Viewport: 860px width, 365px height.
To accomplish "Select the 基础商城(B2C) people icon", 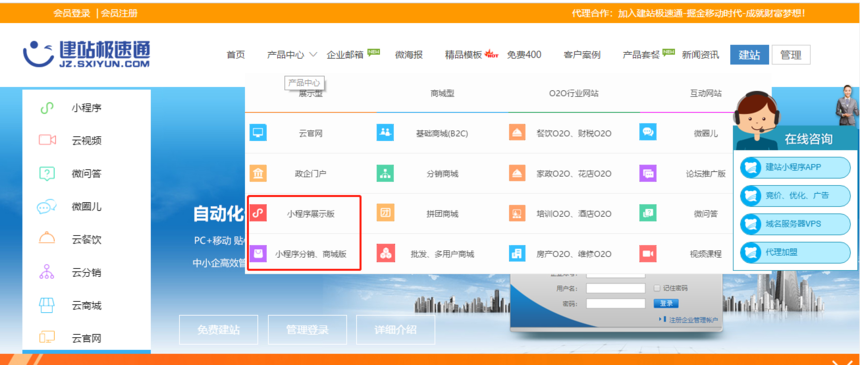I will 385,132.
